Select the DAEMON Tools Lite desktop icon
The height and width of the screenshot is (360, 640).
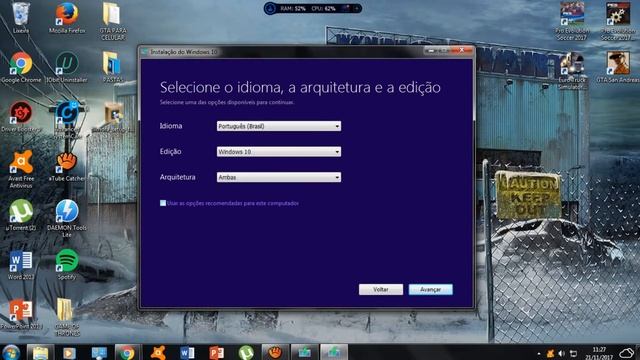pos(67,218)
